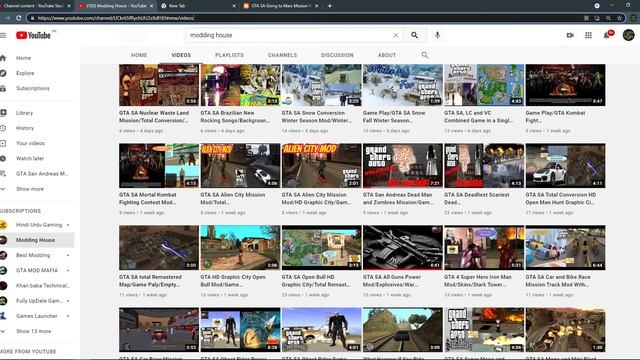This screenshot has height=360, width=640.
Task: Open GTA SA total Remastered Map thumbnail
Action: pyautogui.click(x=159, y=248)
